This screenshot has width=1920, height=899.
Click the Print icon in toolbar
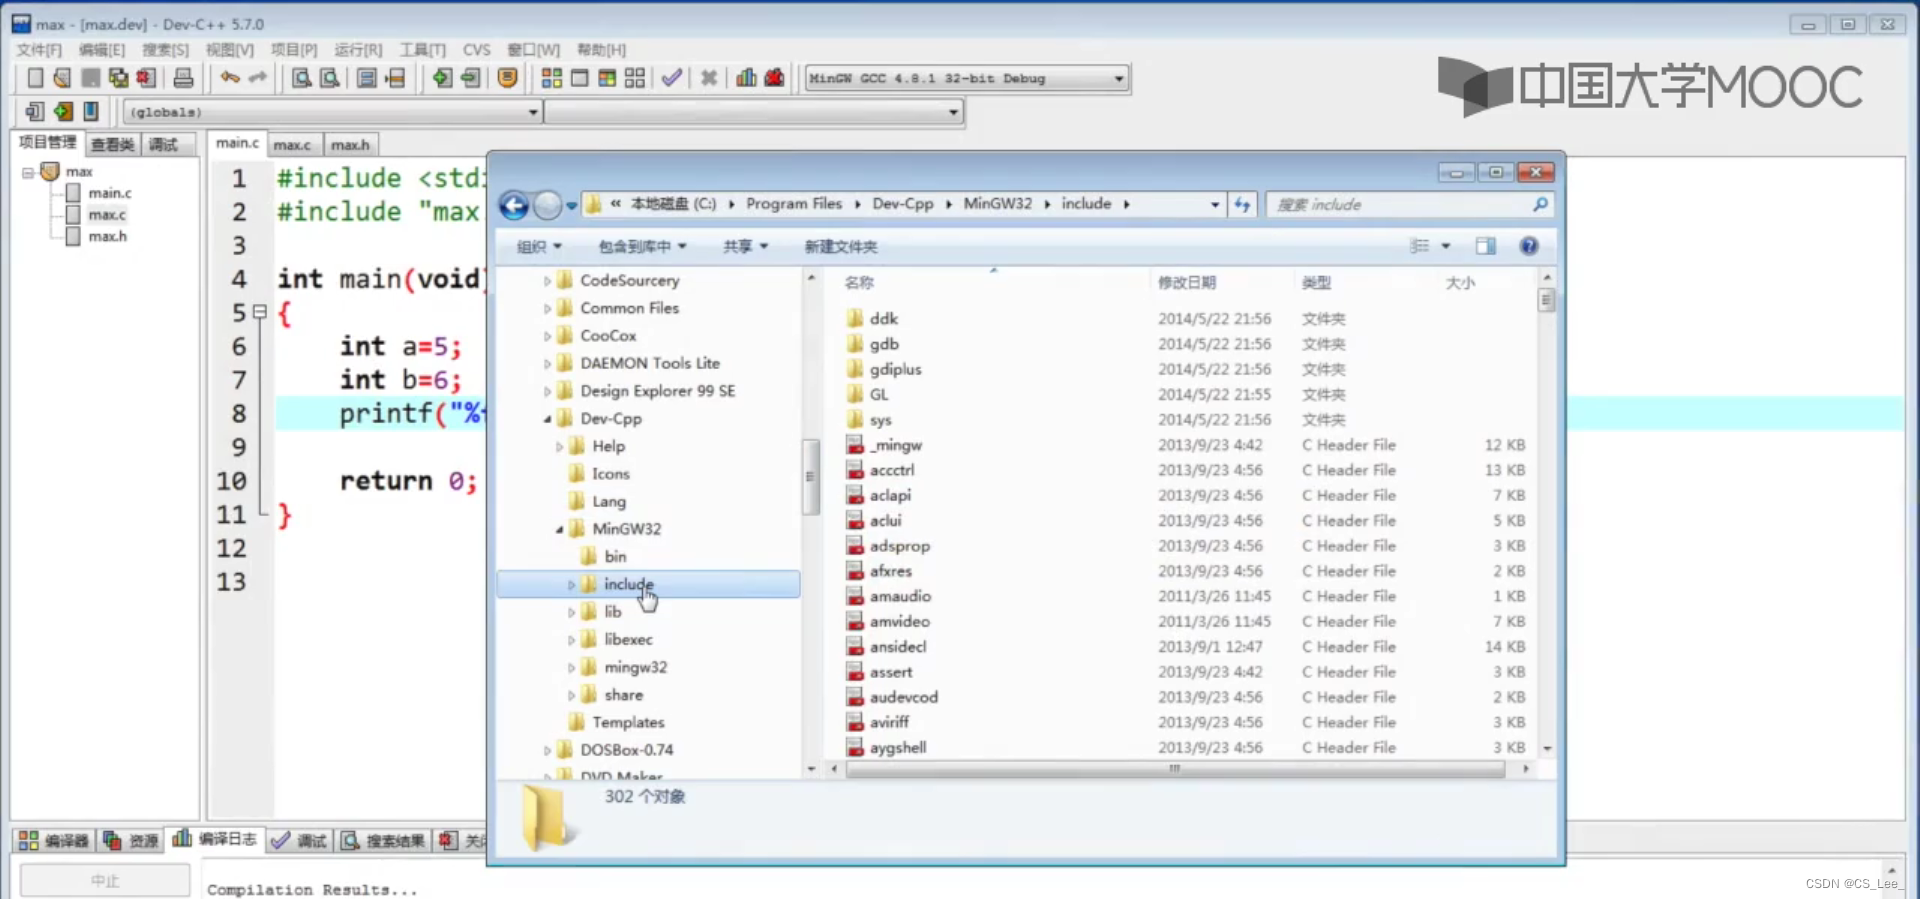point(183,78)
